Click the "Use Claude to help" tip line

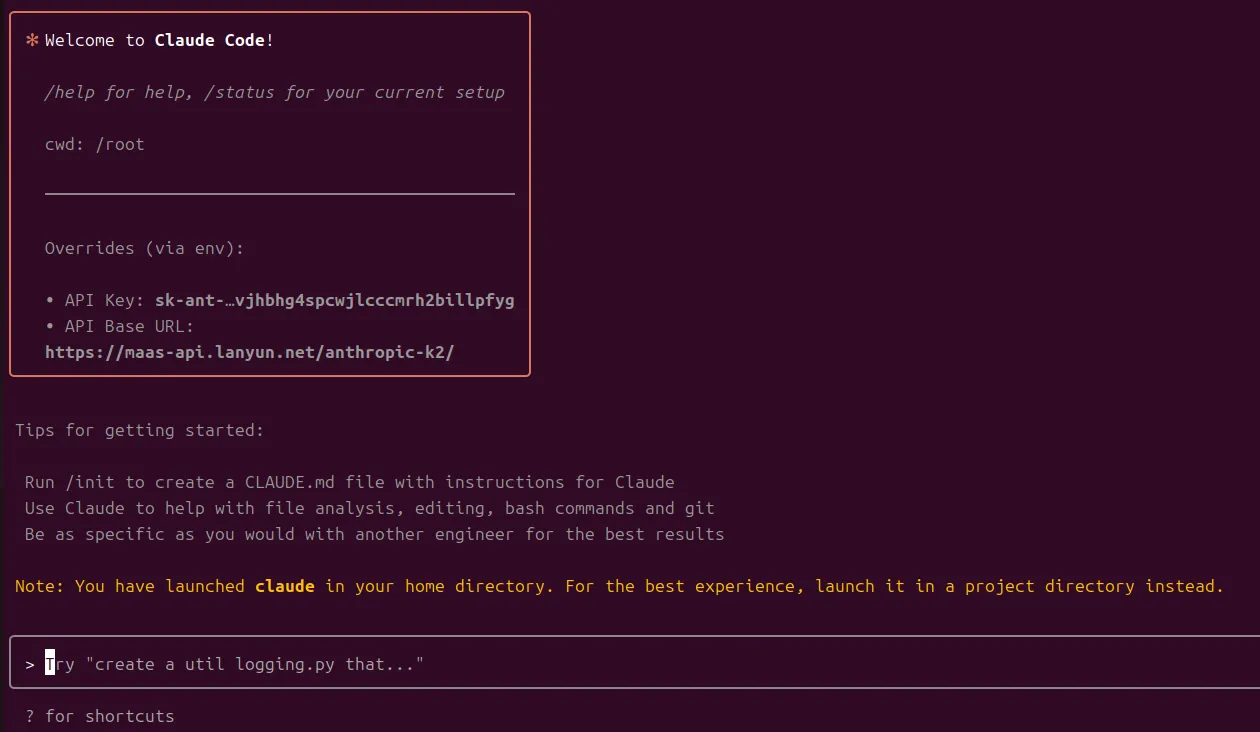point(370,508)
